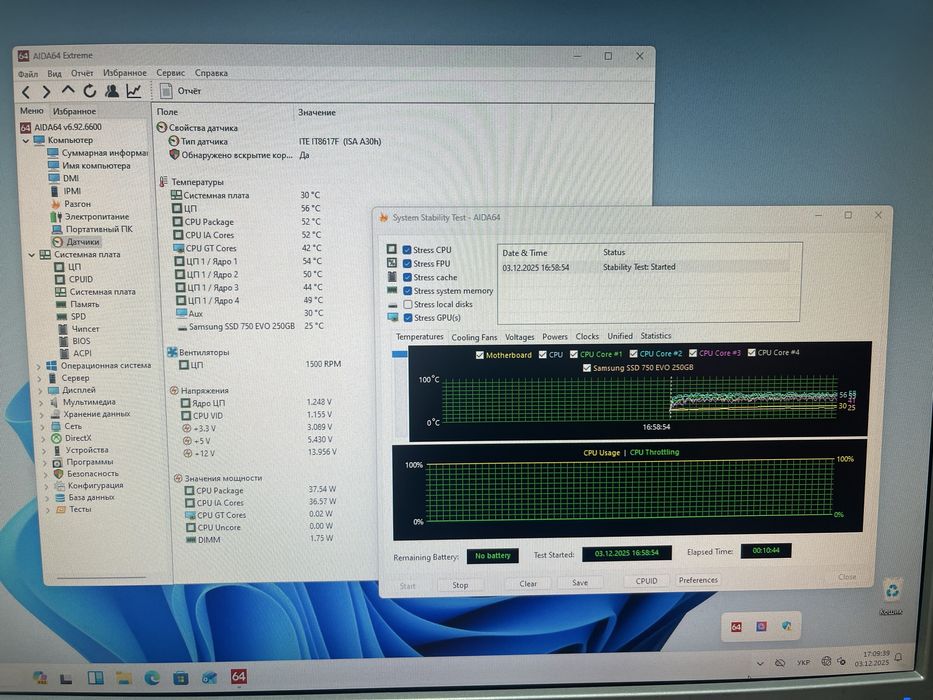This screenshot has height=700, width=933.
Task: Click the Back arrow in AIDA64 toolbar
Action: pyautogui.click(x=26, y=92)
